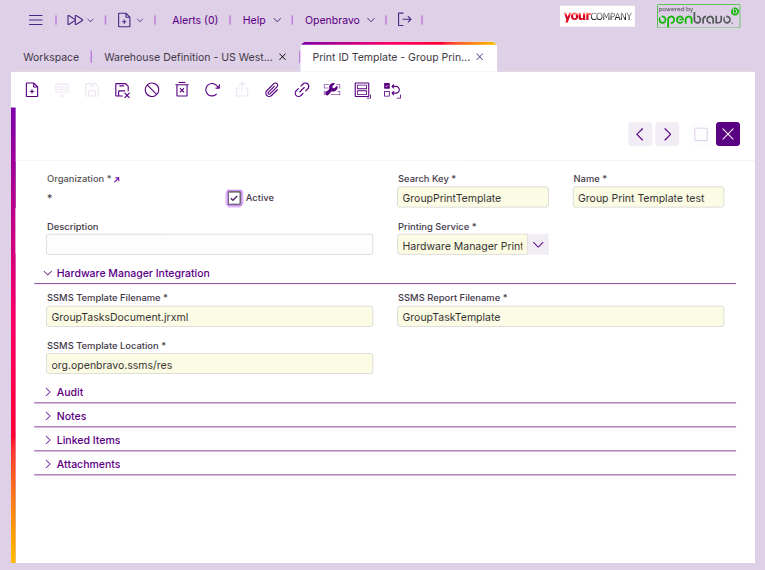Click the chain link icon in the toolbar
Viewport: 765px width, 570px height.
[x=301, y=90]
